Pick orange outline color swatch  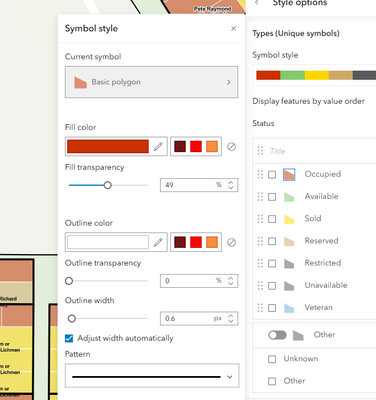212,242
